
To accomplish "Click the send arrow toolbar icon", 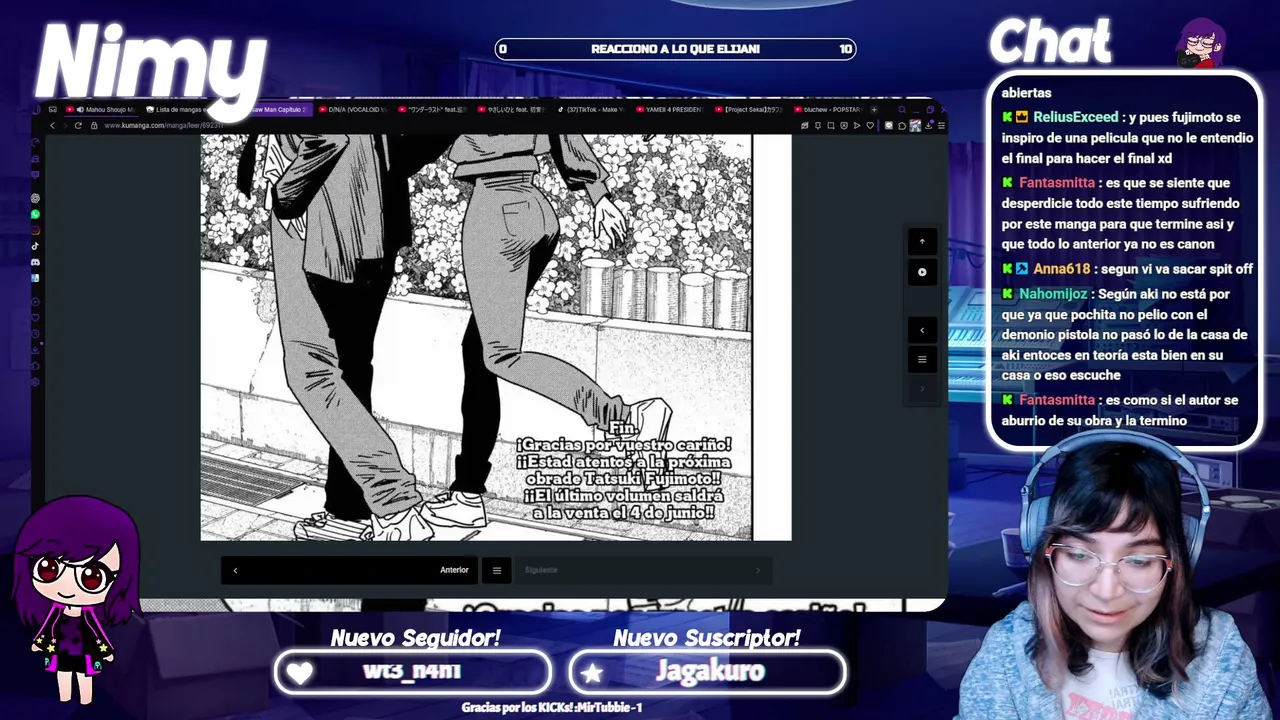I will pyautogui.click(x=857, y=126).
